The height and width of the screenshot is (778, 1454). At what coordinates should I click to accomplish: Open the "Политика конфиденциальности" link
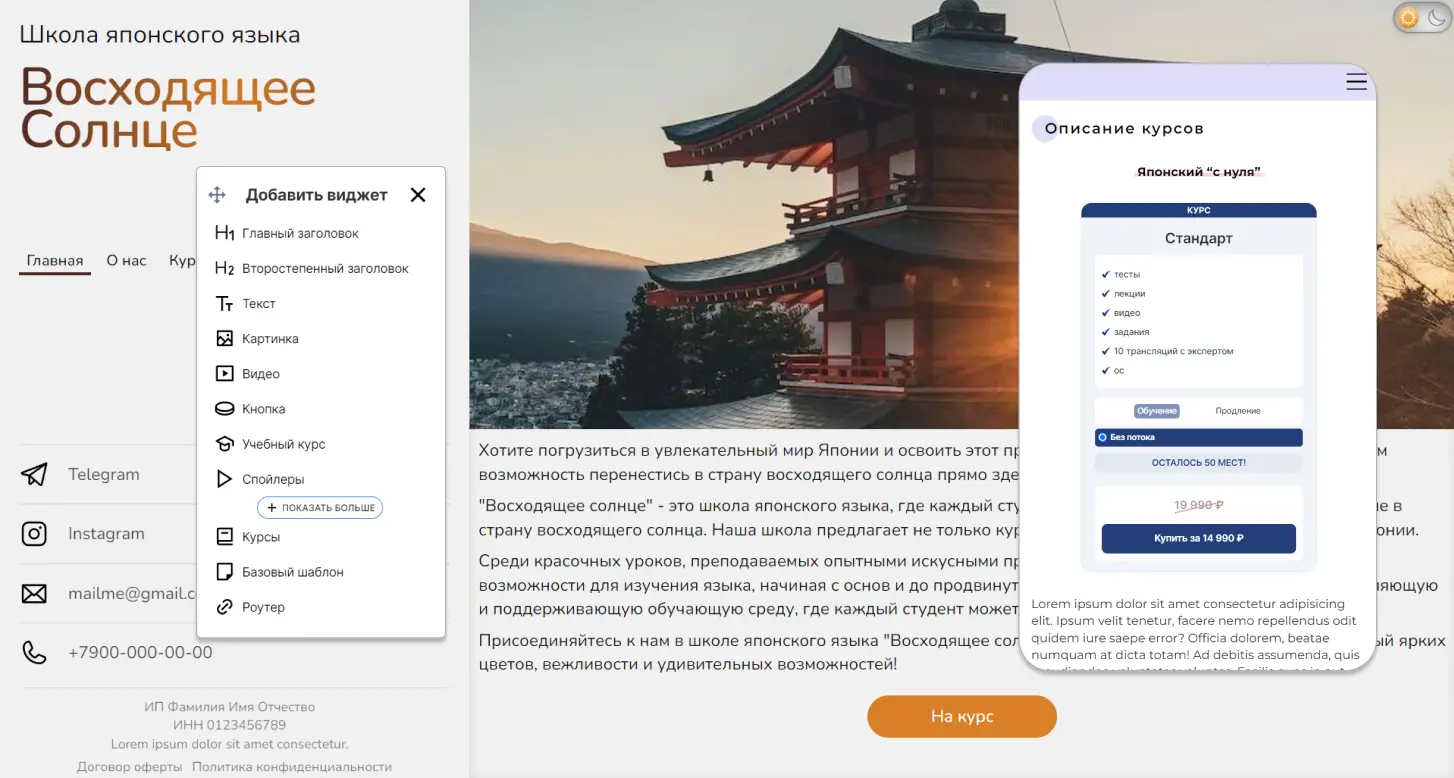(x=292, y=767)
